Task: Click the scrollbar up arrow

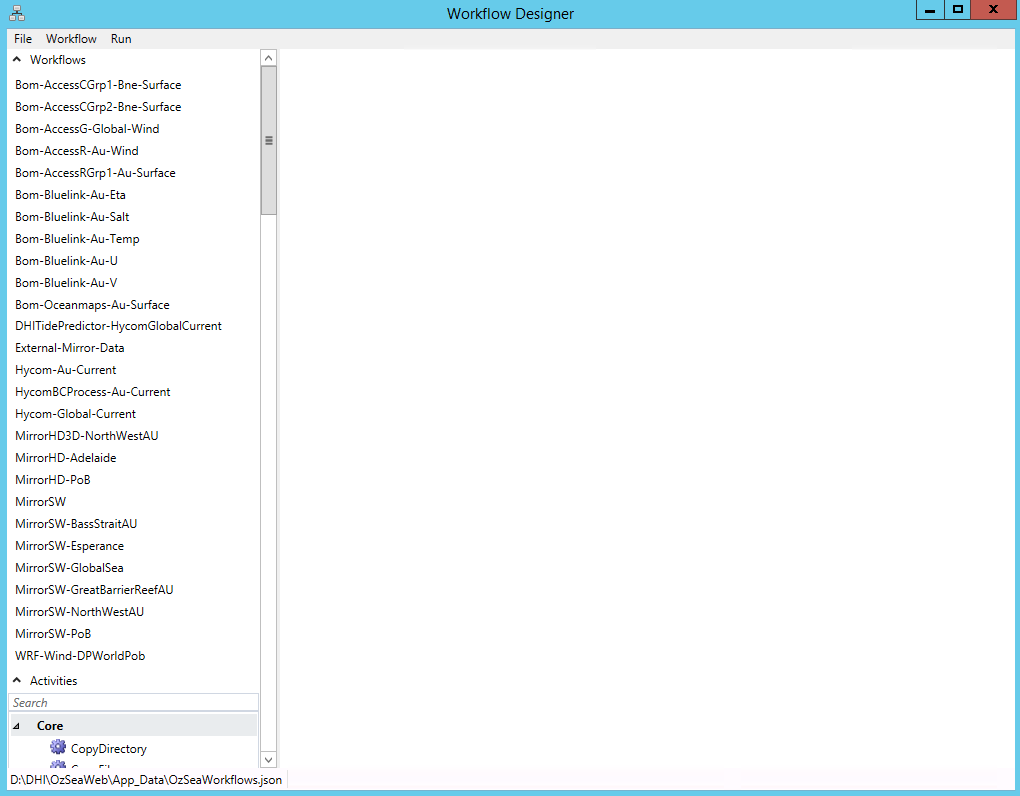Action: point(269,58)
